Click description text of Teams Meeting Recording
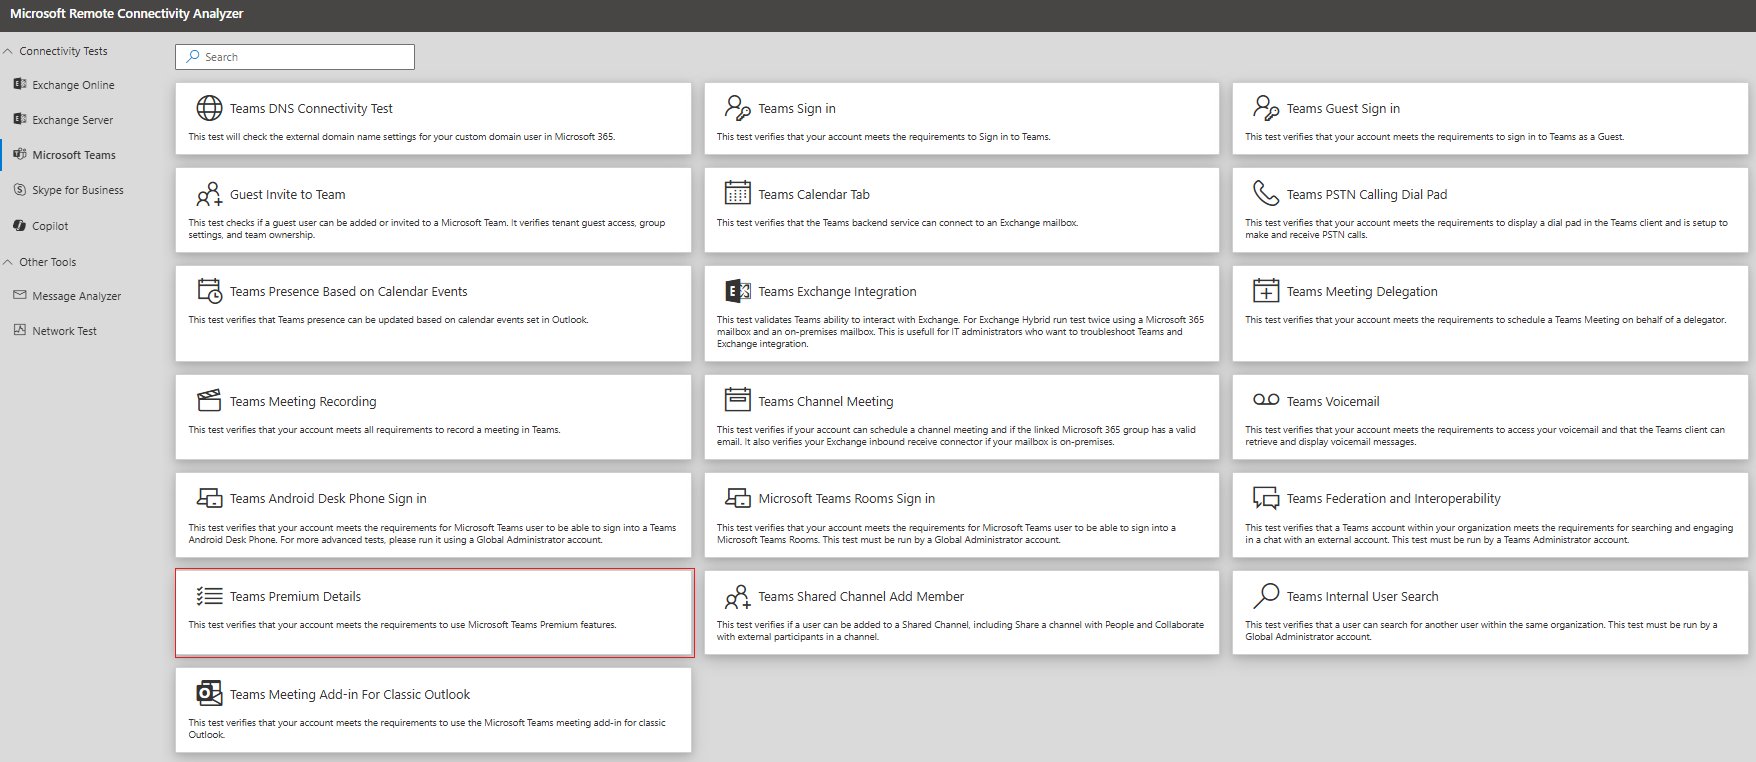1756x762 pixels. tap(374, 430)
